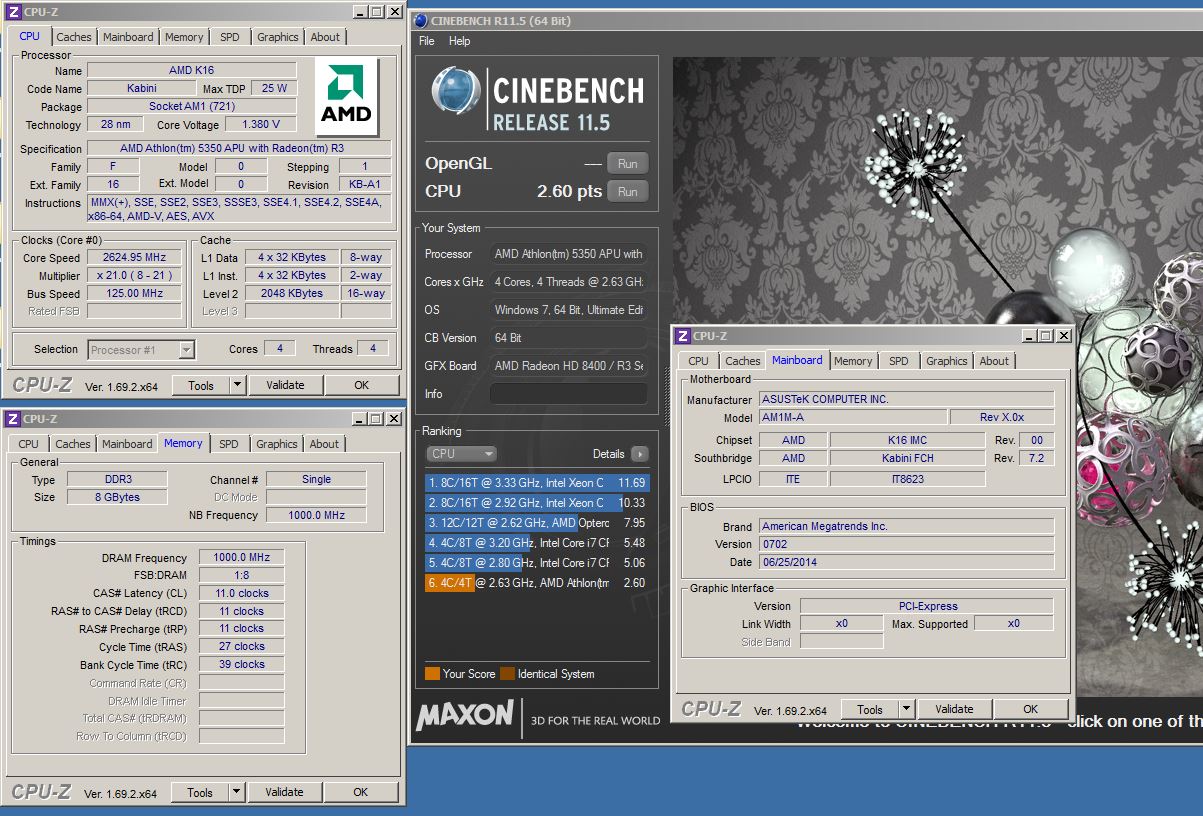Screen dimensions: 1203x816
Task: Click the Cinebench sphere logo in side panel
Action: 456,93
